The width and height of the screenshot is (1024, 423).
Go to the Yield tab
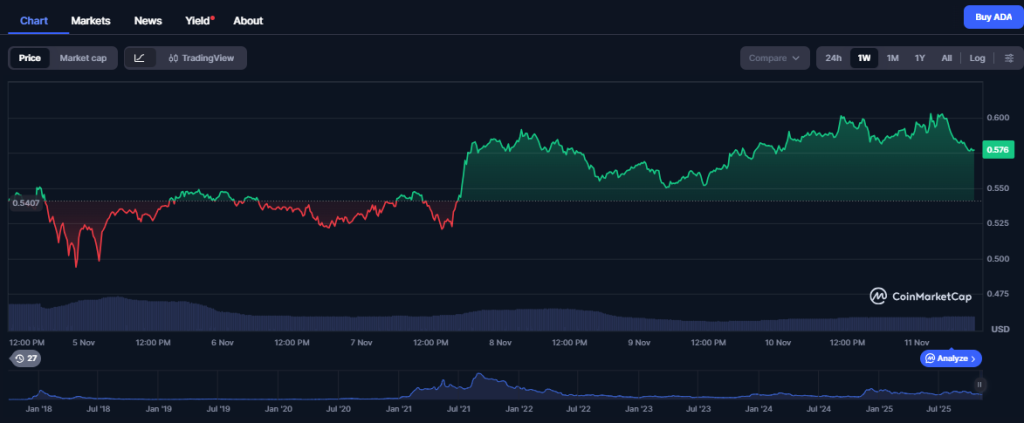(x=198, y=20)
